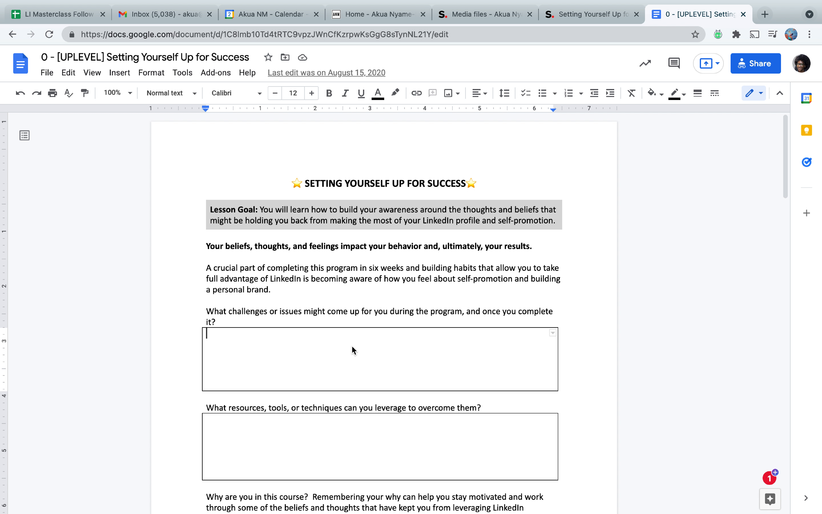Expand the numbered list style arrow
The width and height of the screenshot is (822, 514).
tap(581, 93)
